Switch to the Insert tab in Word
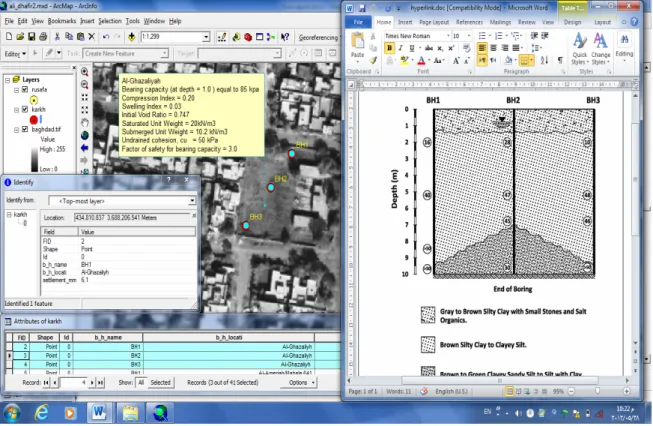This screenshot has height=426, width=653. [405, 22]
